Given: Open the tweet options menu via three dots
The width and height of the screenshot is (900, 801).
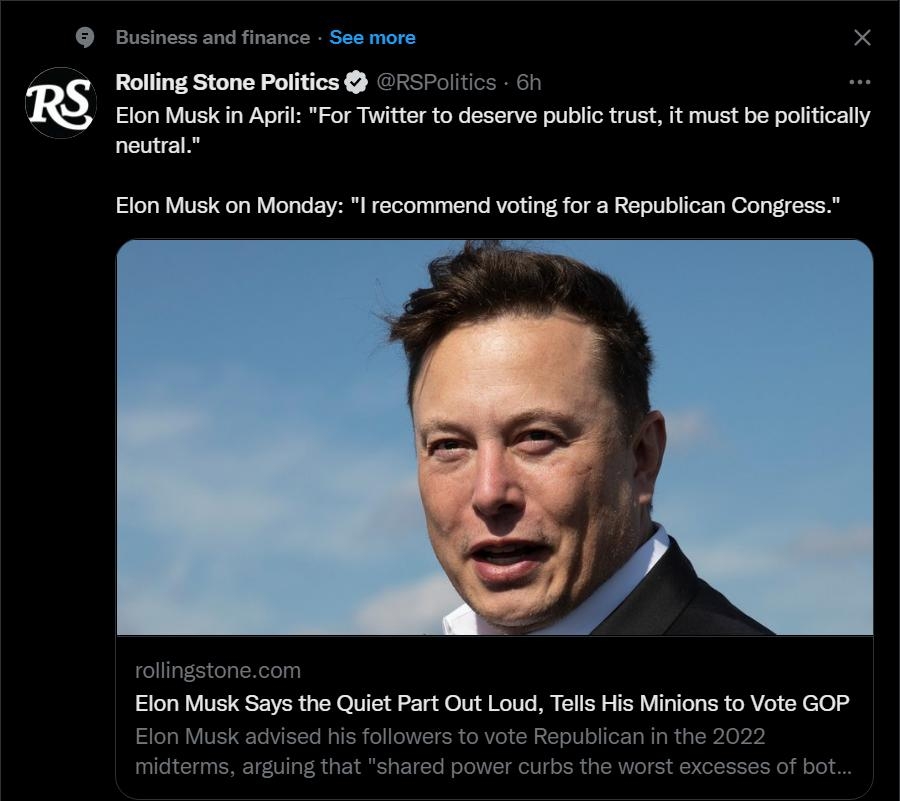Looking at the screenshot, I should (x=860, y=82).
